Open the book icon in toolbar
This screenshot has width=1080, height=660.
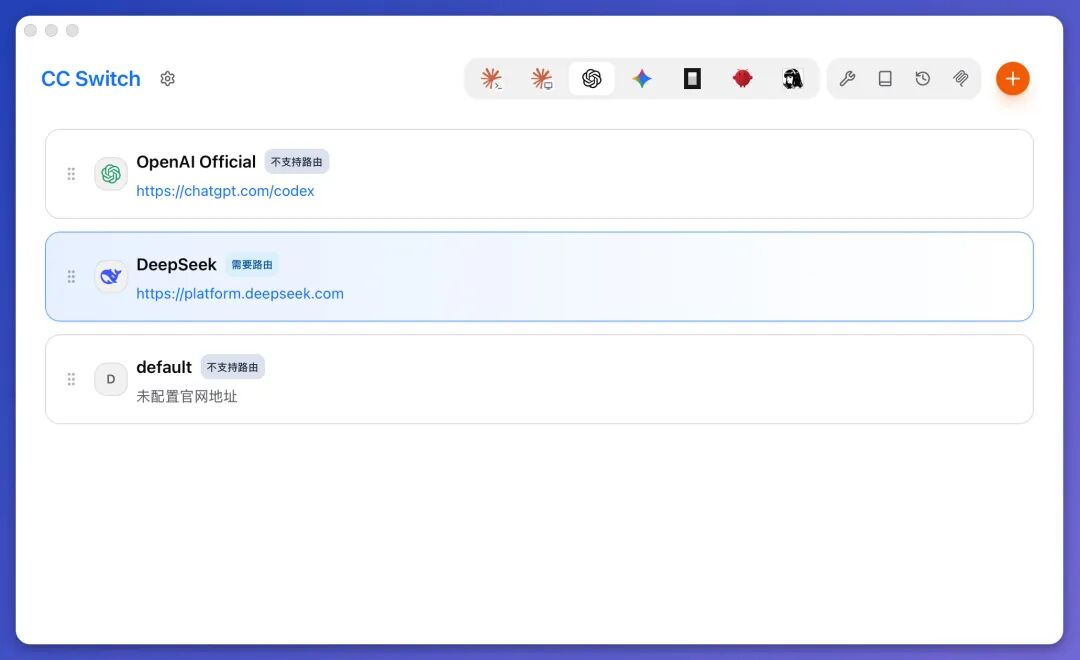885,79
